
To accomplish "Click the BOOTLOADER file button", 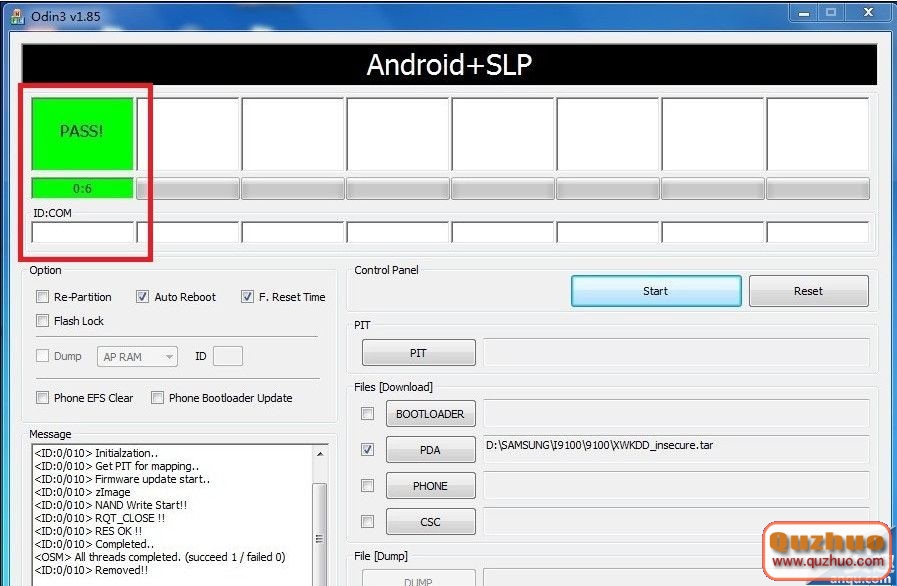I will tap(431, 414).
